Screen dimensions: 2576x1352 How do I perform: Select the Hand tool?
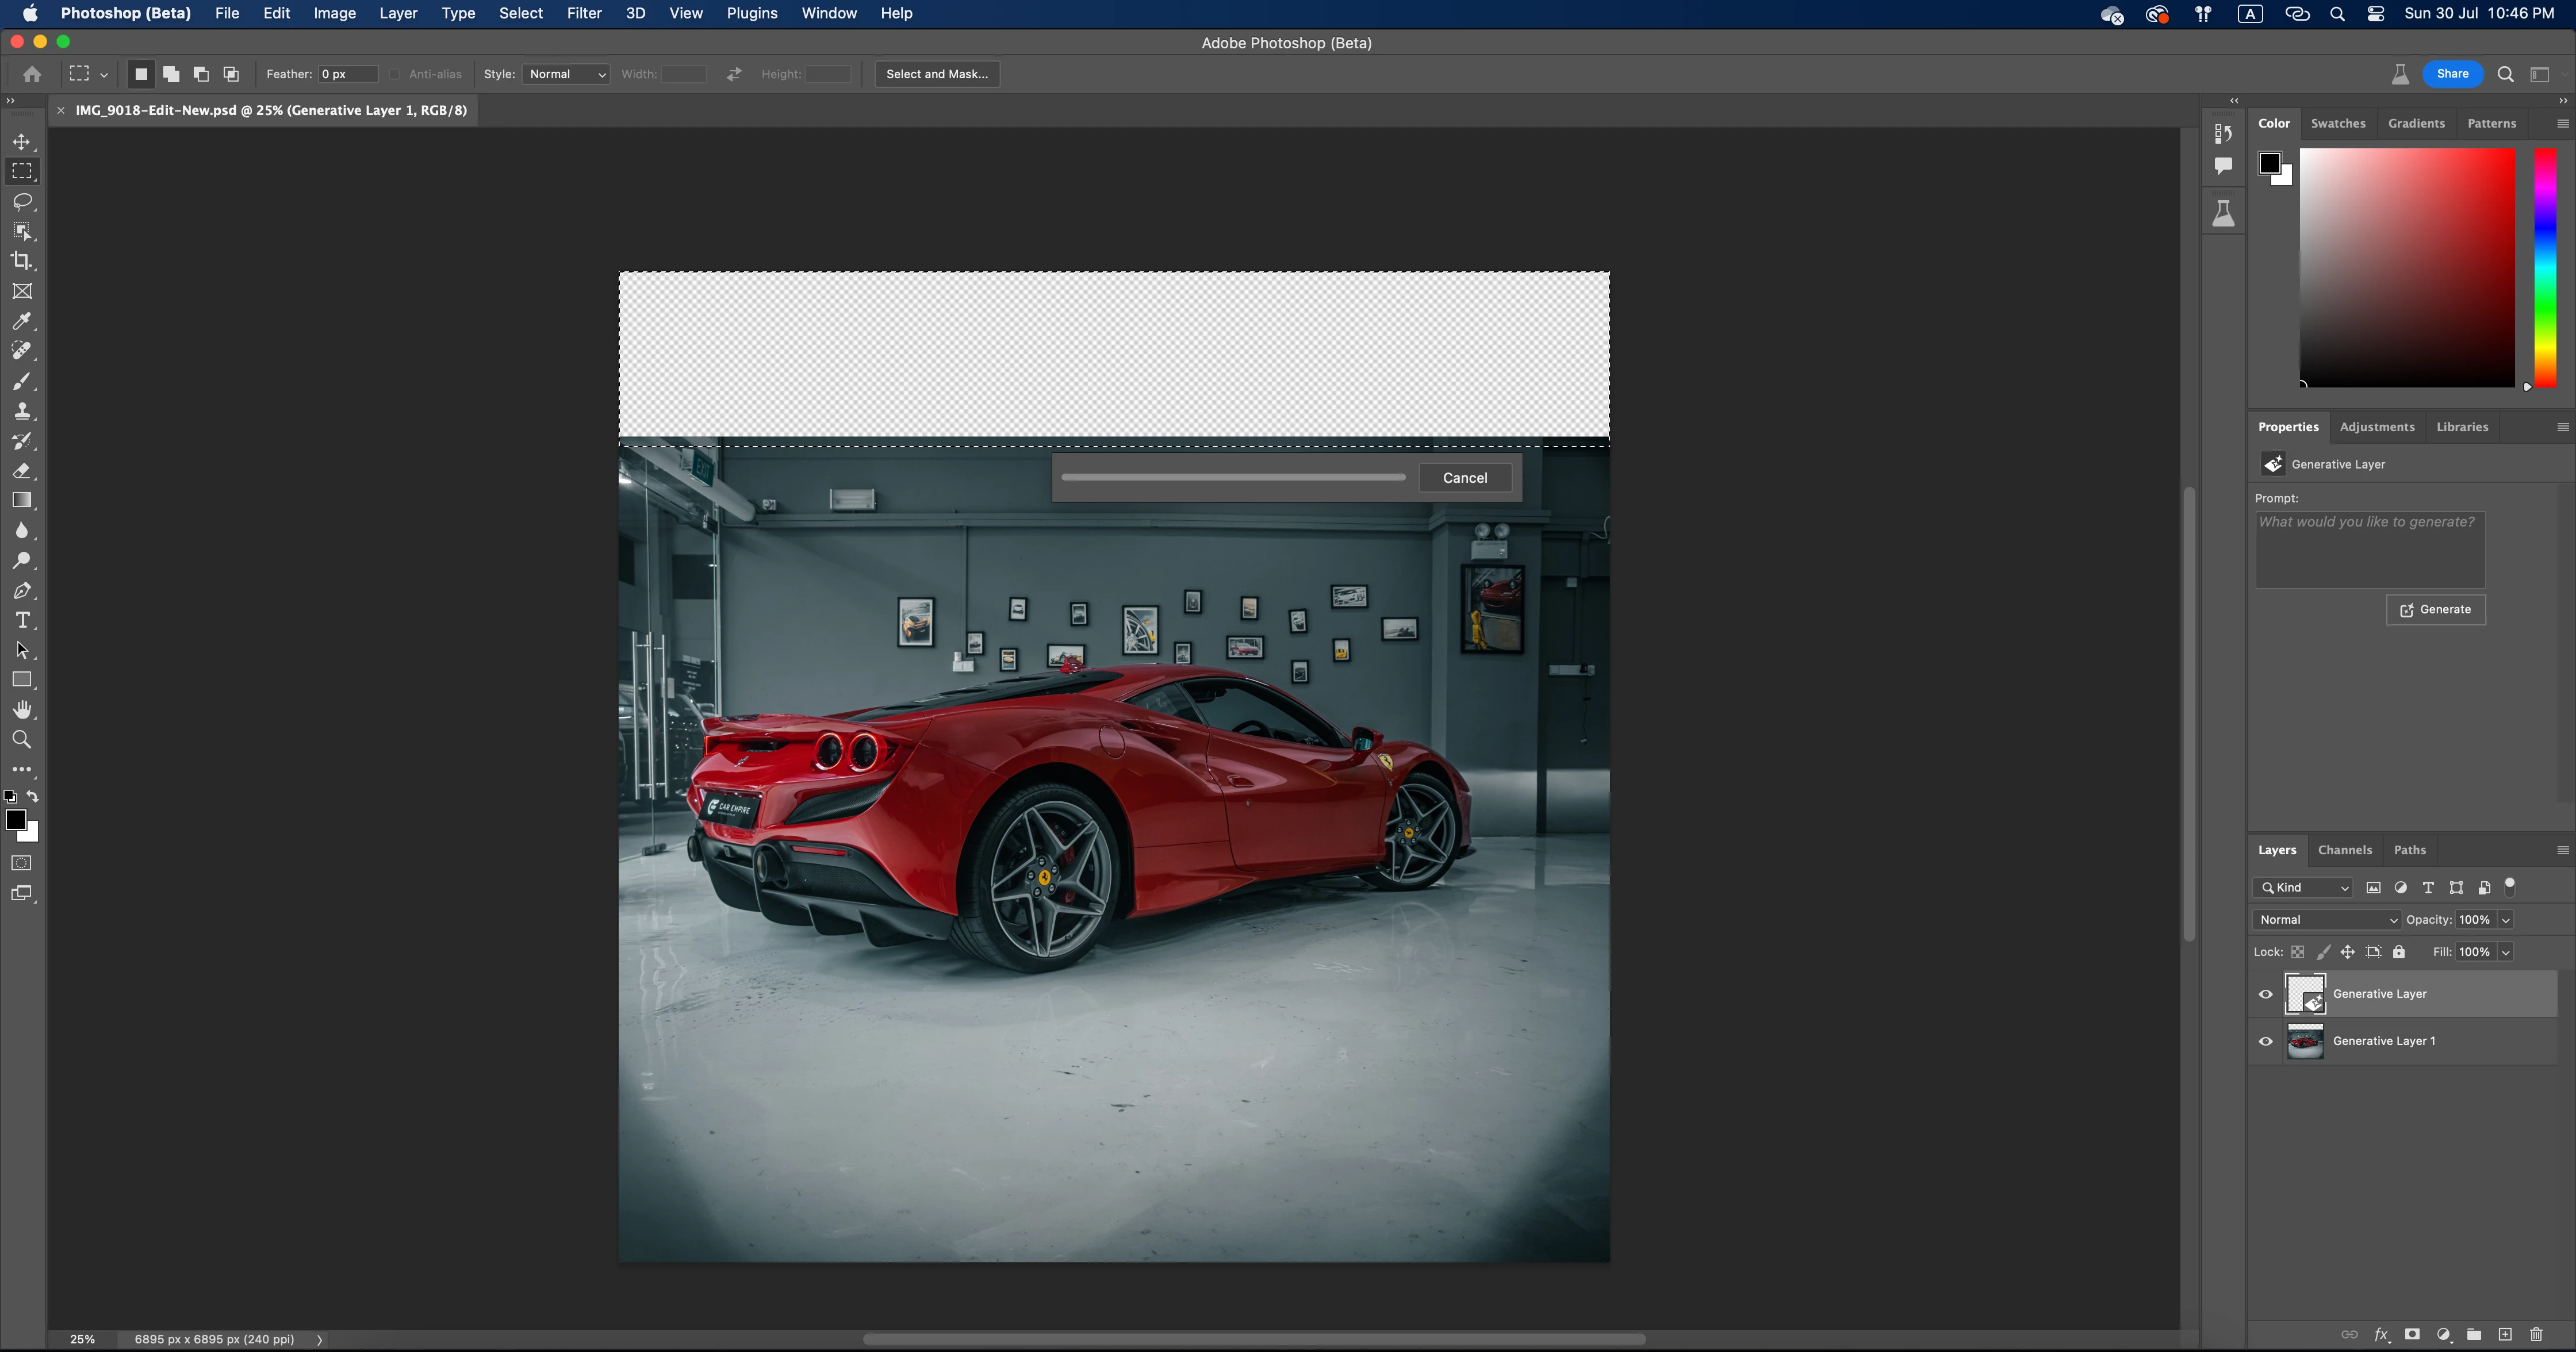22,710
